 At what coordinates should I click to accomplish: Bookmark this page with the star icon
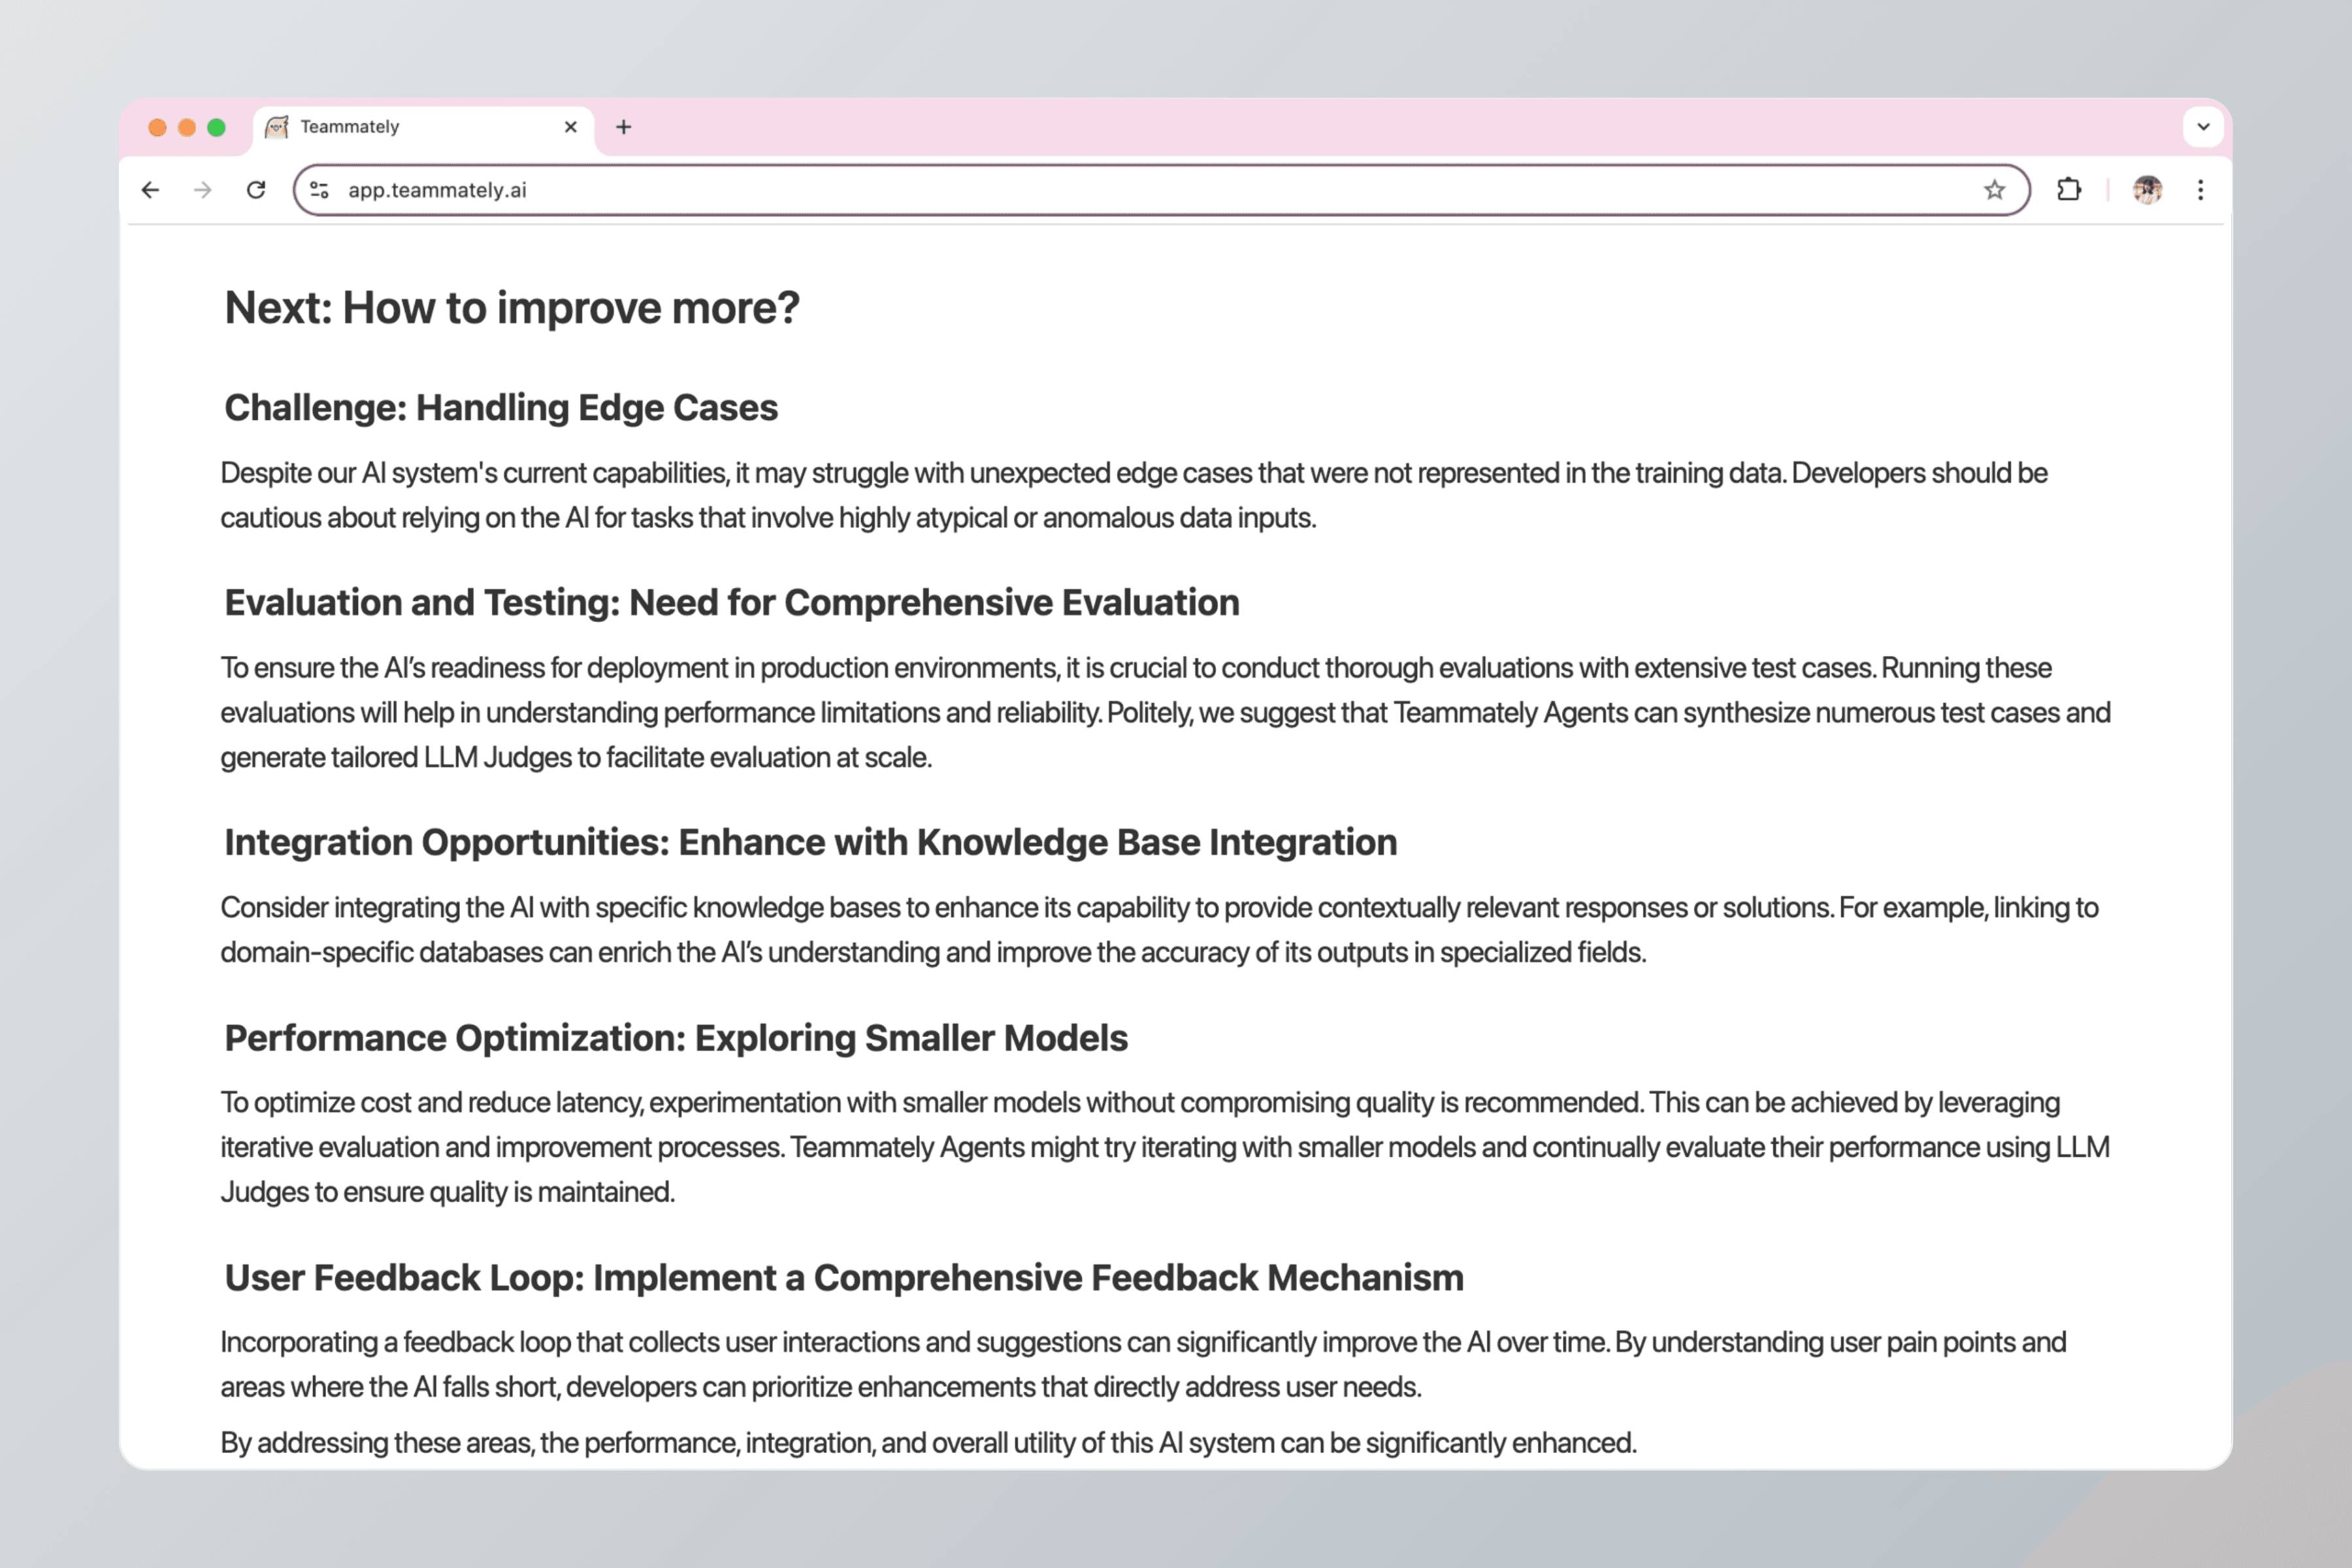pyautogui.click(x=1994, y=190)
